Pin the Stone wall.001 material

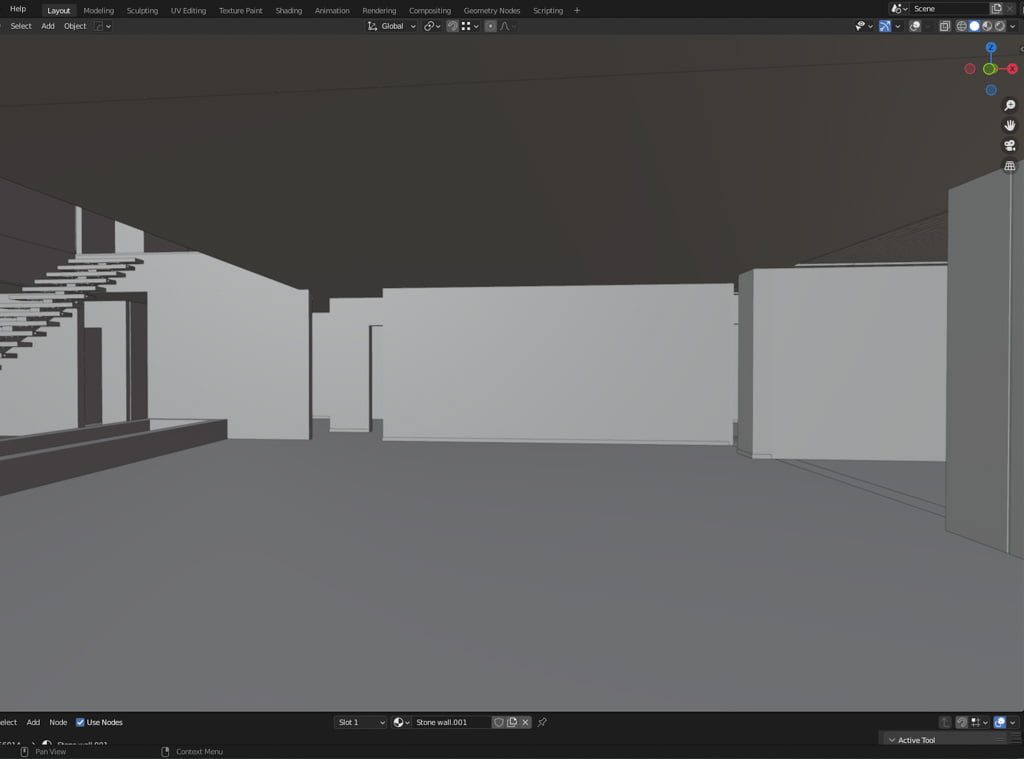[x=542, y=722]
